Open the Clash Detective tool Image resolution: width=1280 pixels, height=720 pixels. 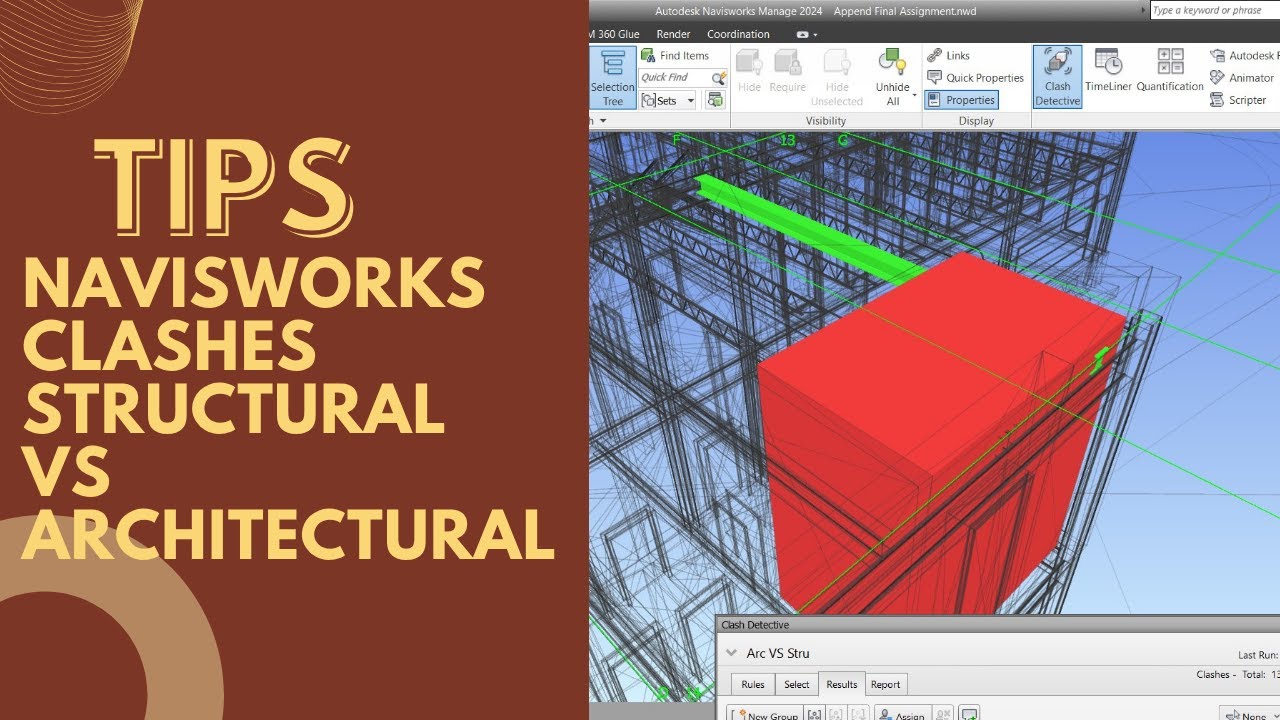pyautogui.click(x=1057, y=77)
